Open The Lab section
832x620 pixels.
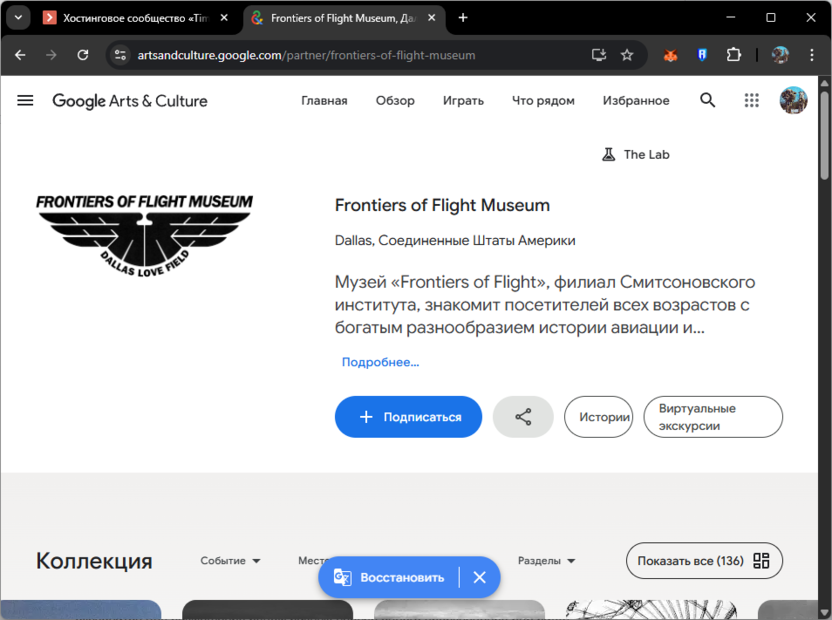tap(636, 154)
